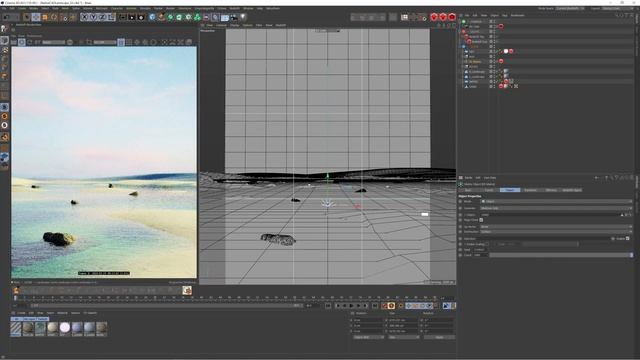Toggle visibility dots of the first object row
The width and height of the screenshot is (640, 360).
click(x=494, y=22)
